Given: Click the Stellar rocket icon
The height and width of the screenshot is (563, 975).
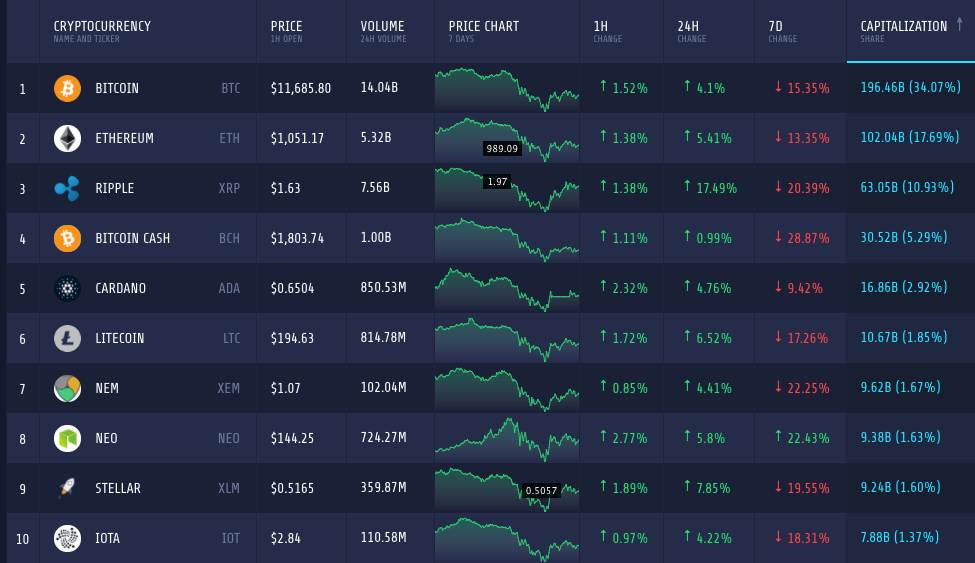Looking at the screenshot, I should pos(67,488).
